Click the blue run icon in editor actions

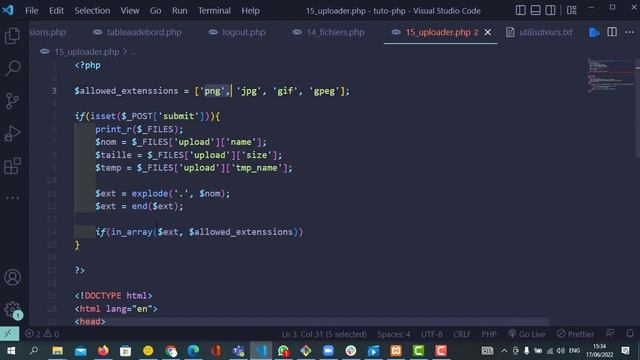click(594, 32)
